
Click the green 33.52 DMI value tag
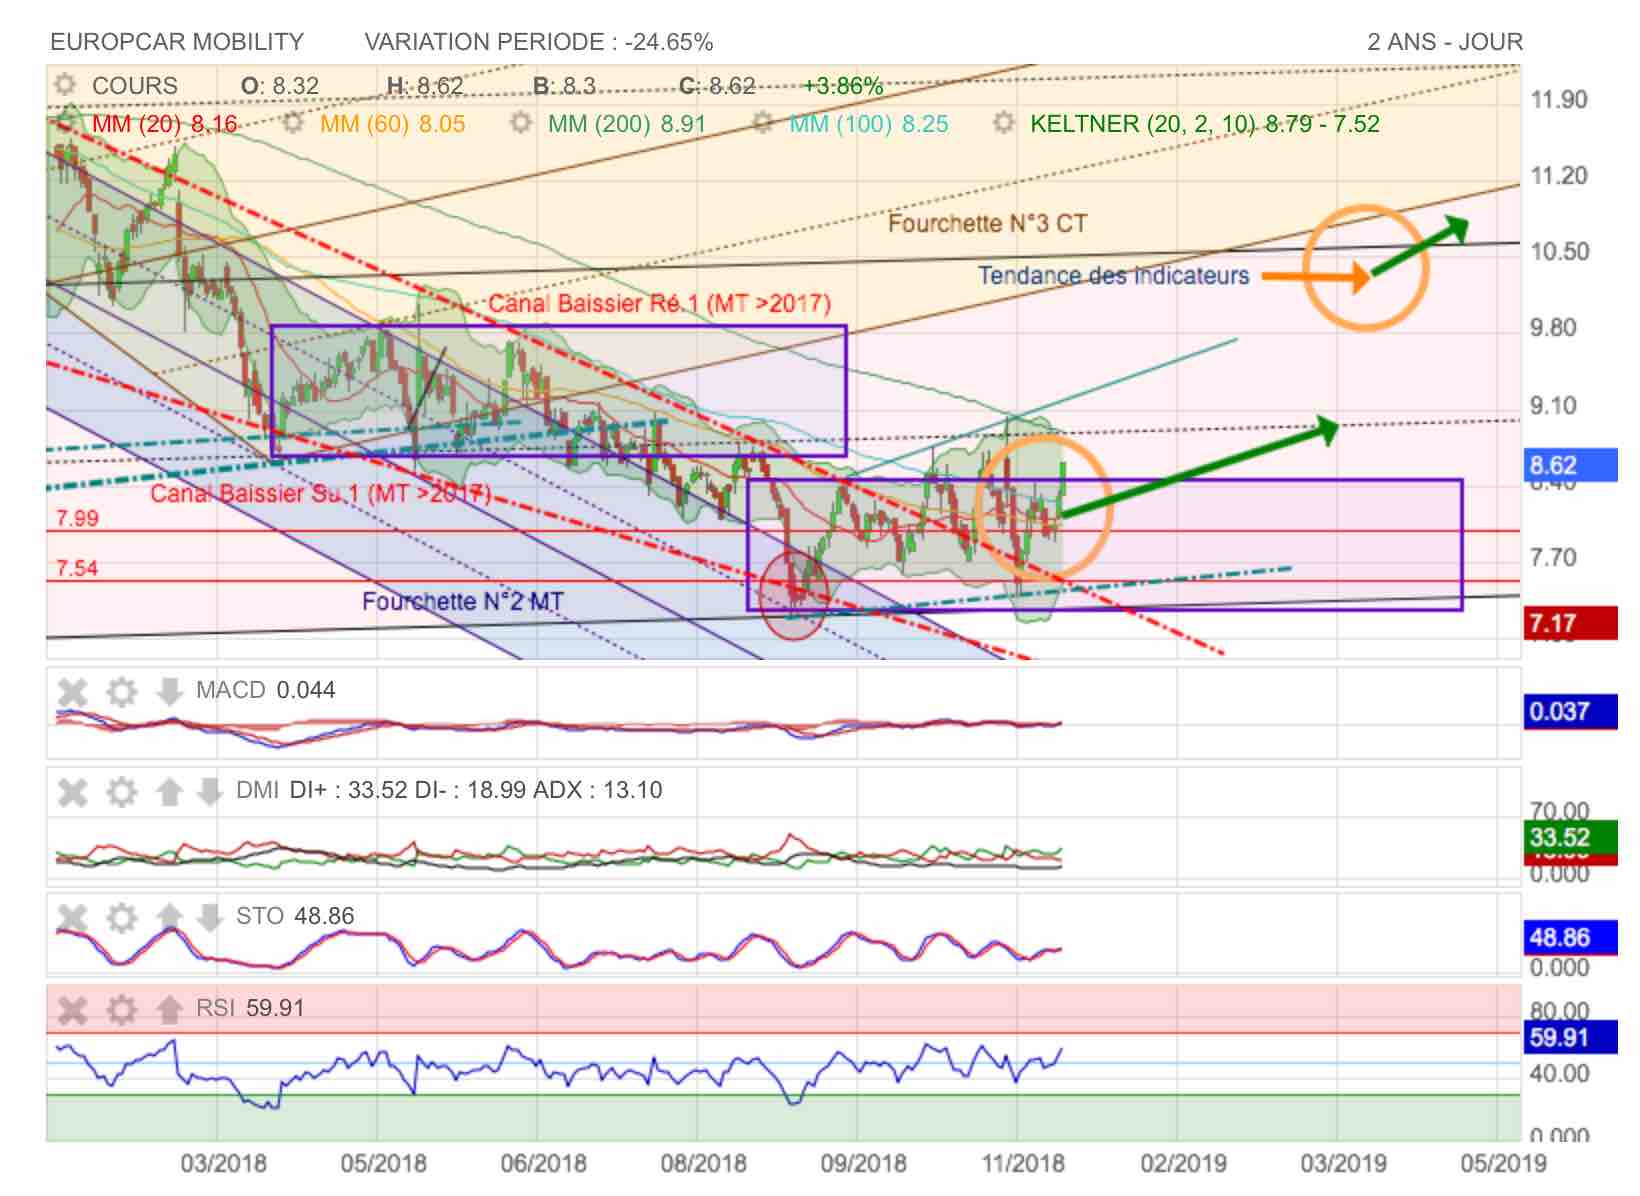coord(1571,837)
